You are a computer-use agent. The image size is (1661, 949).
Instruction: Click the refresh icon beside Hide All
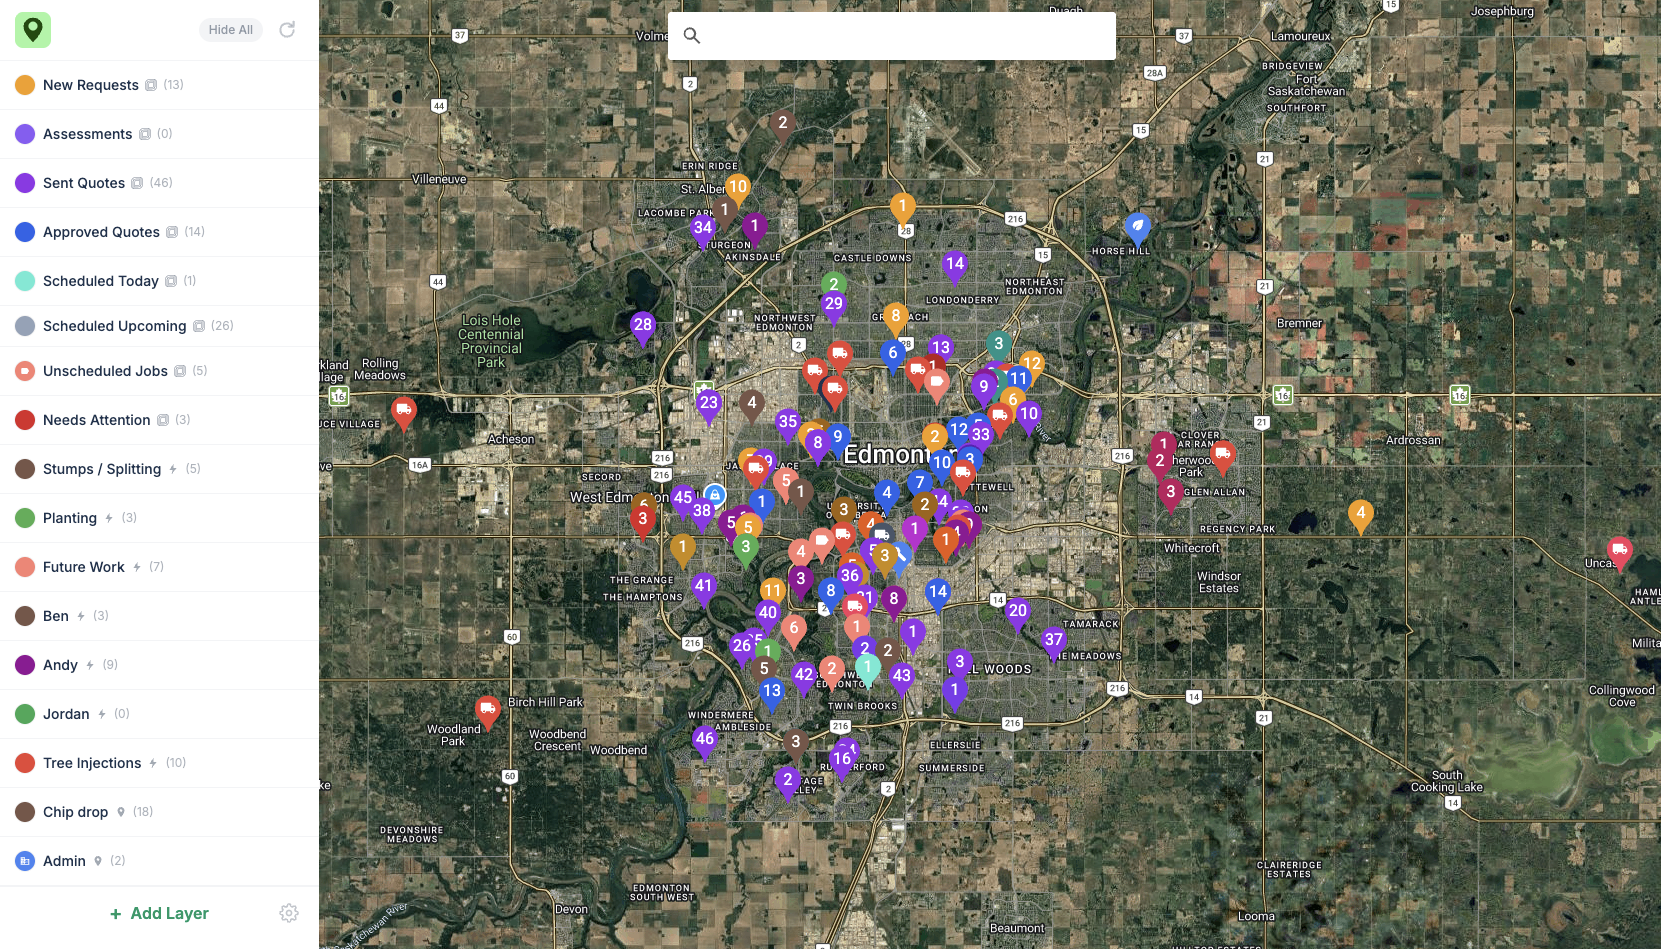point(287,30)
